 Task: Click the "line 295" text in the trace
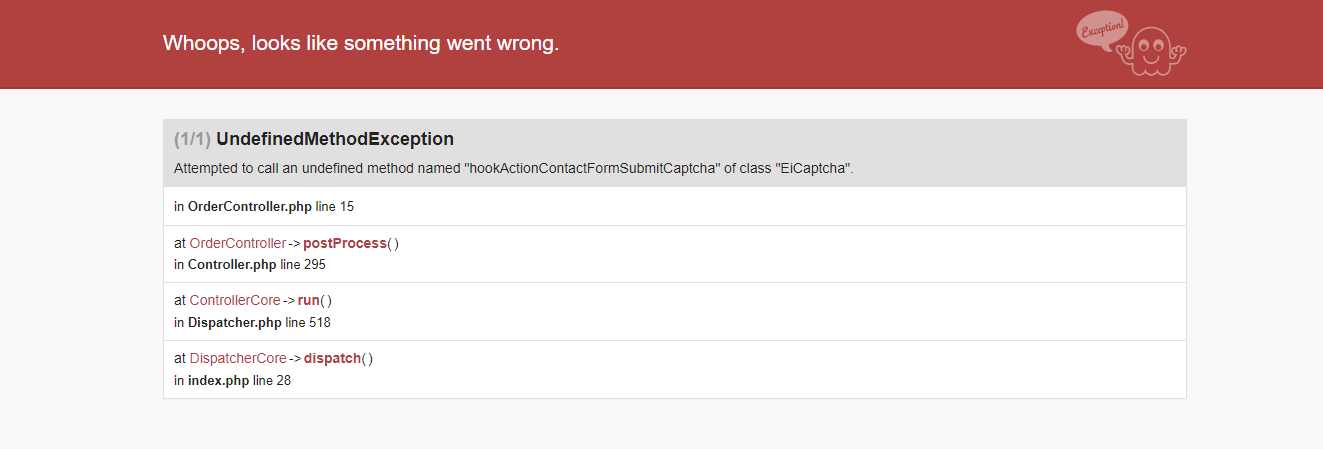[303, 265]
